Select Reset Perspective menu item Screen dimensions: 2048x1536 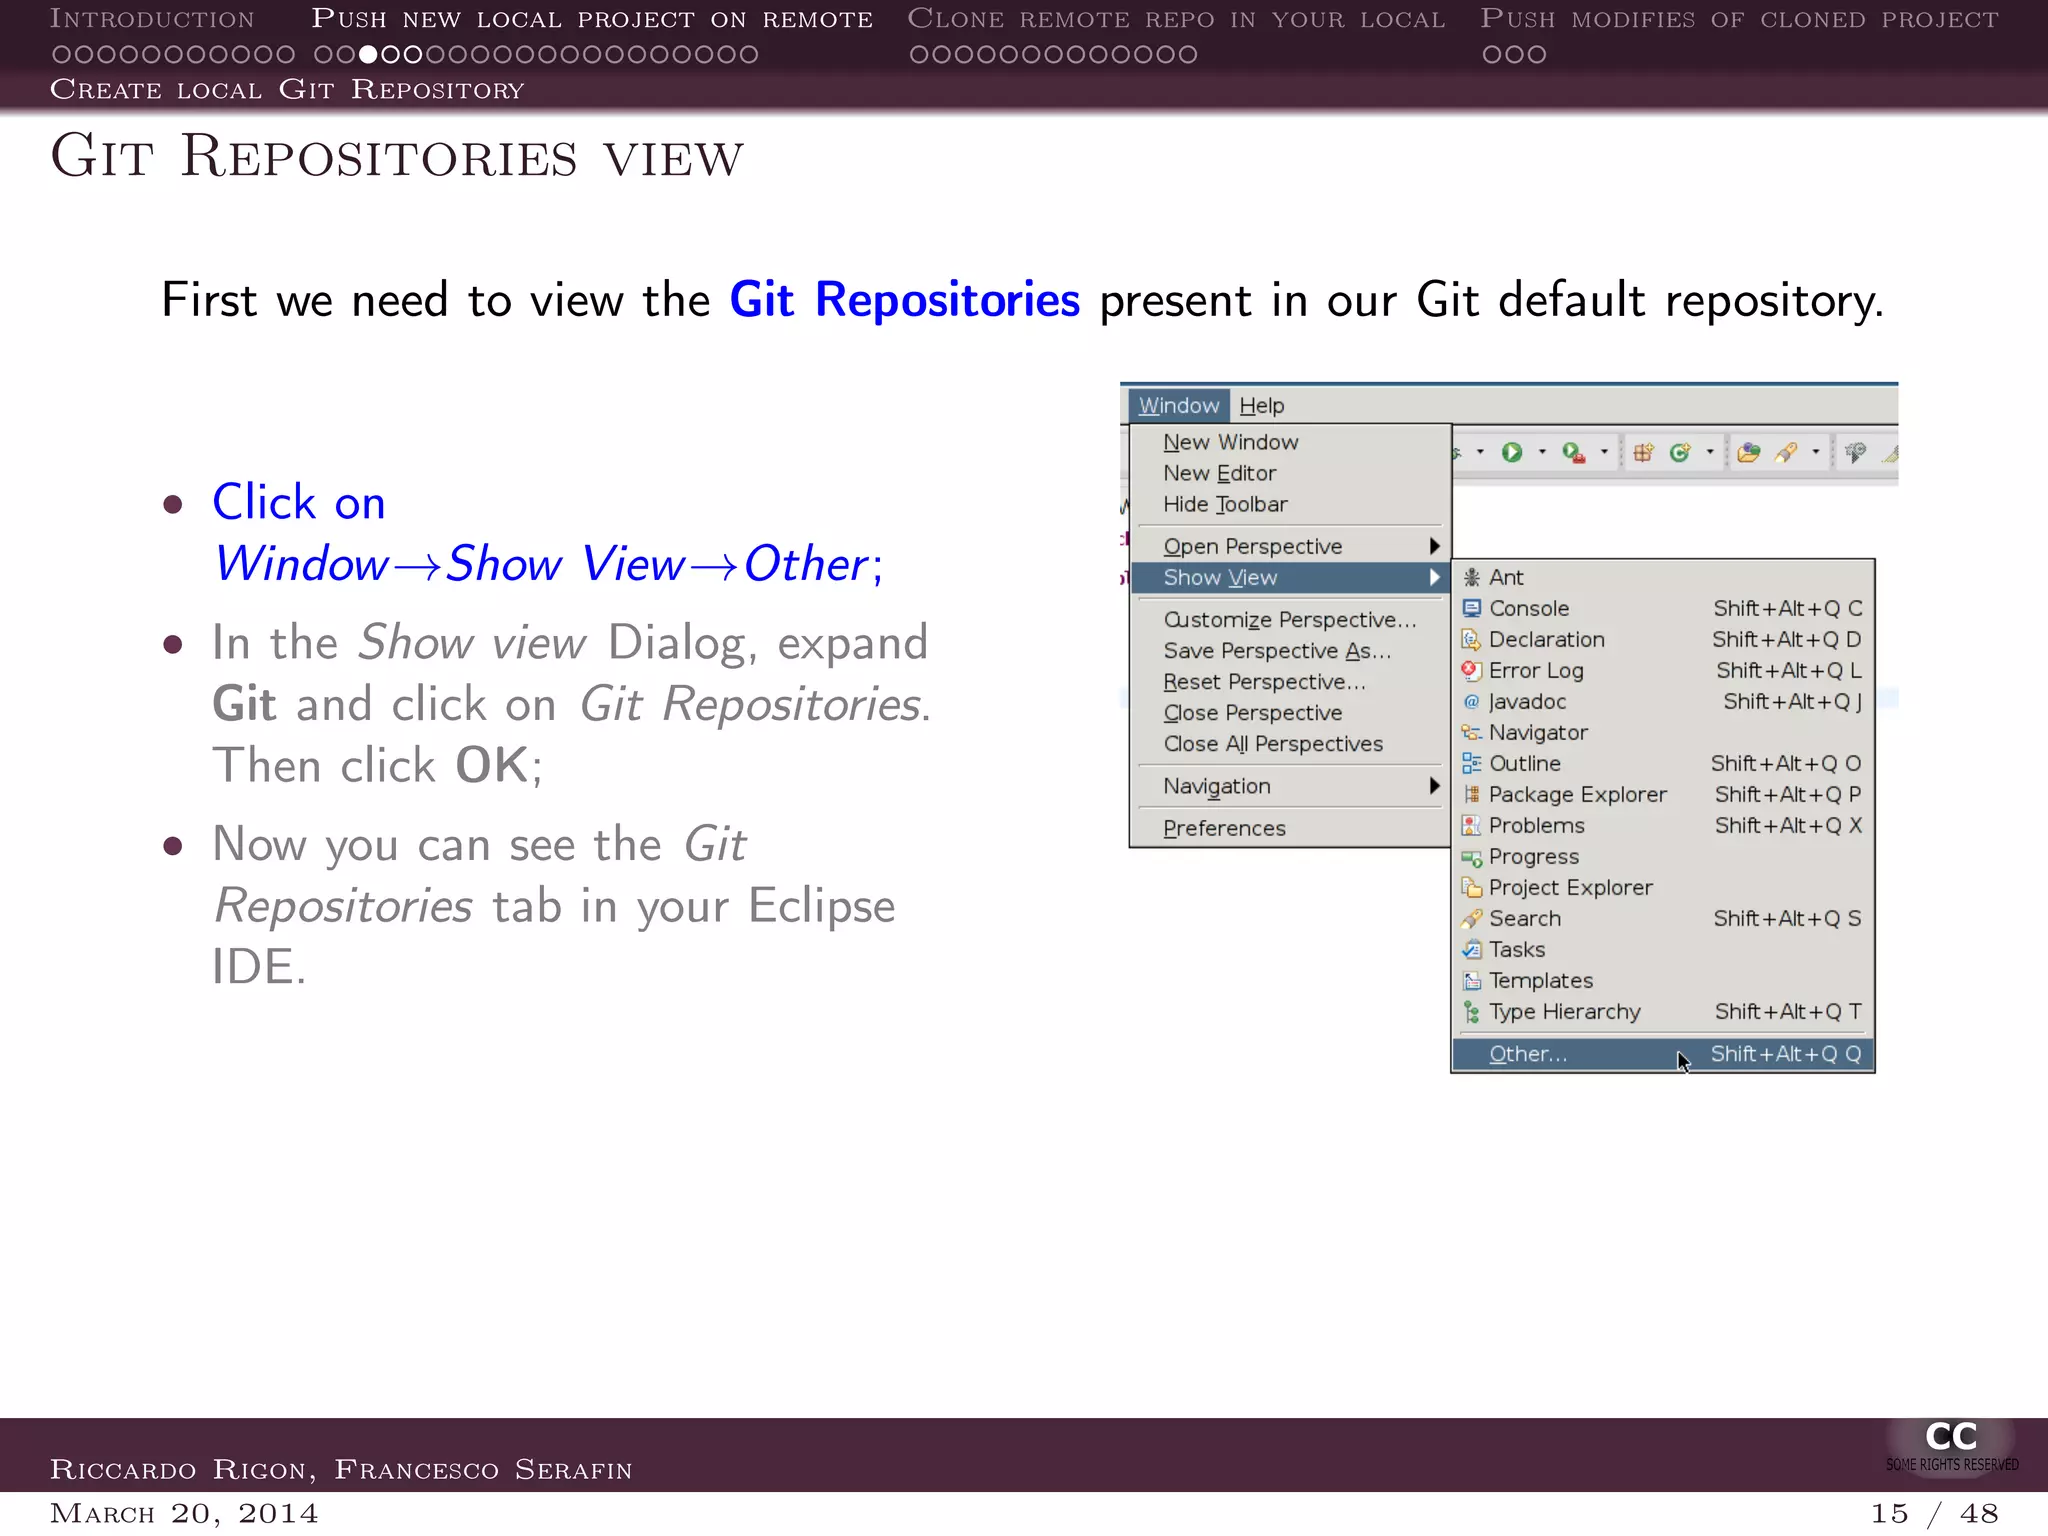point(1290,681)
